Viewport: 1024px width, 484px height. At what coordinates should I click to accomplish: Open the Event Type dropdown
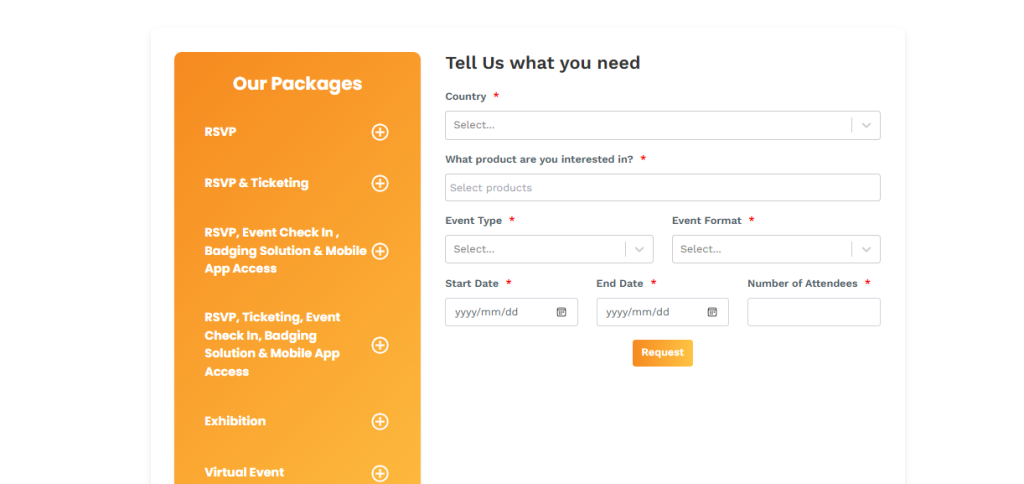point(549,249)
